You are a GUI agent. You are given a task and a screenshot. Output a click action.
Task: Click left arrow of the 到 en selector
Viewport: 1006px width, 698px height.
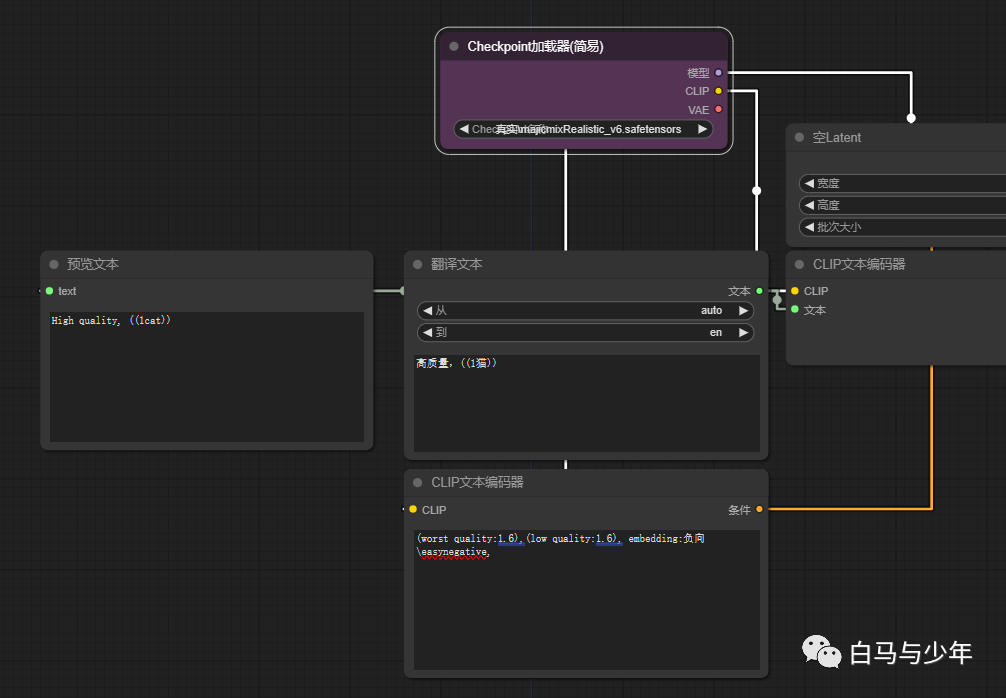point(427,333)
